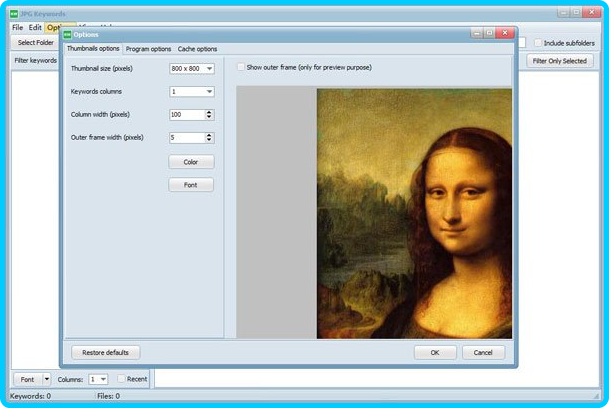609x408 pixels.
Task: Decrease Outer frame width value
Action: (x=209, y=140)
